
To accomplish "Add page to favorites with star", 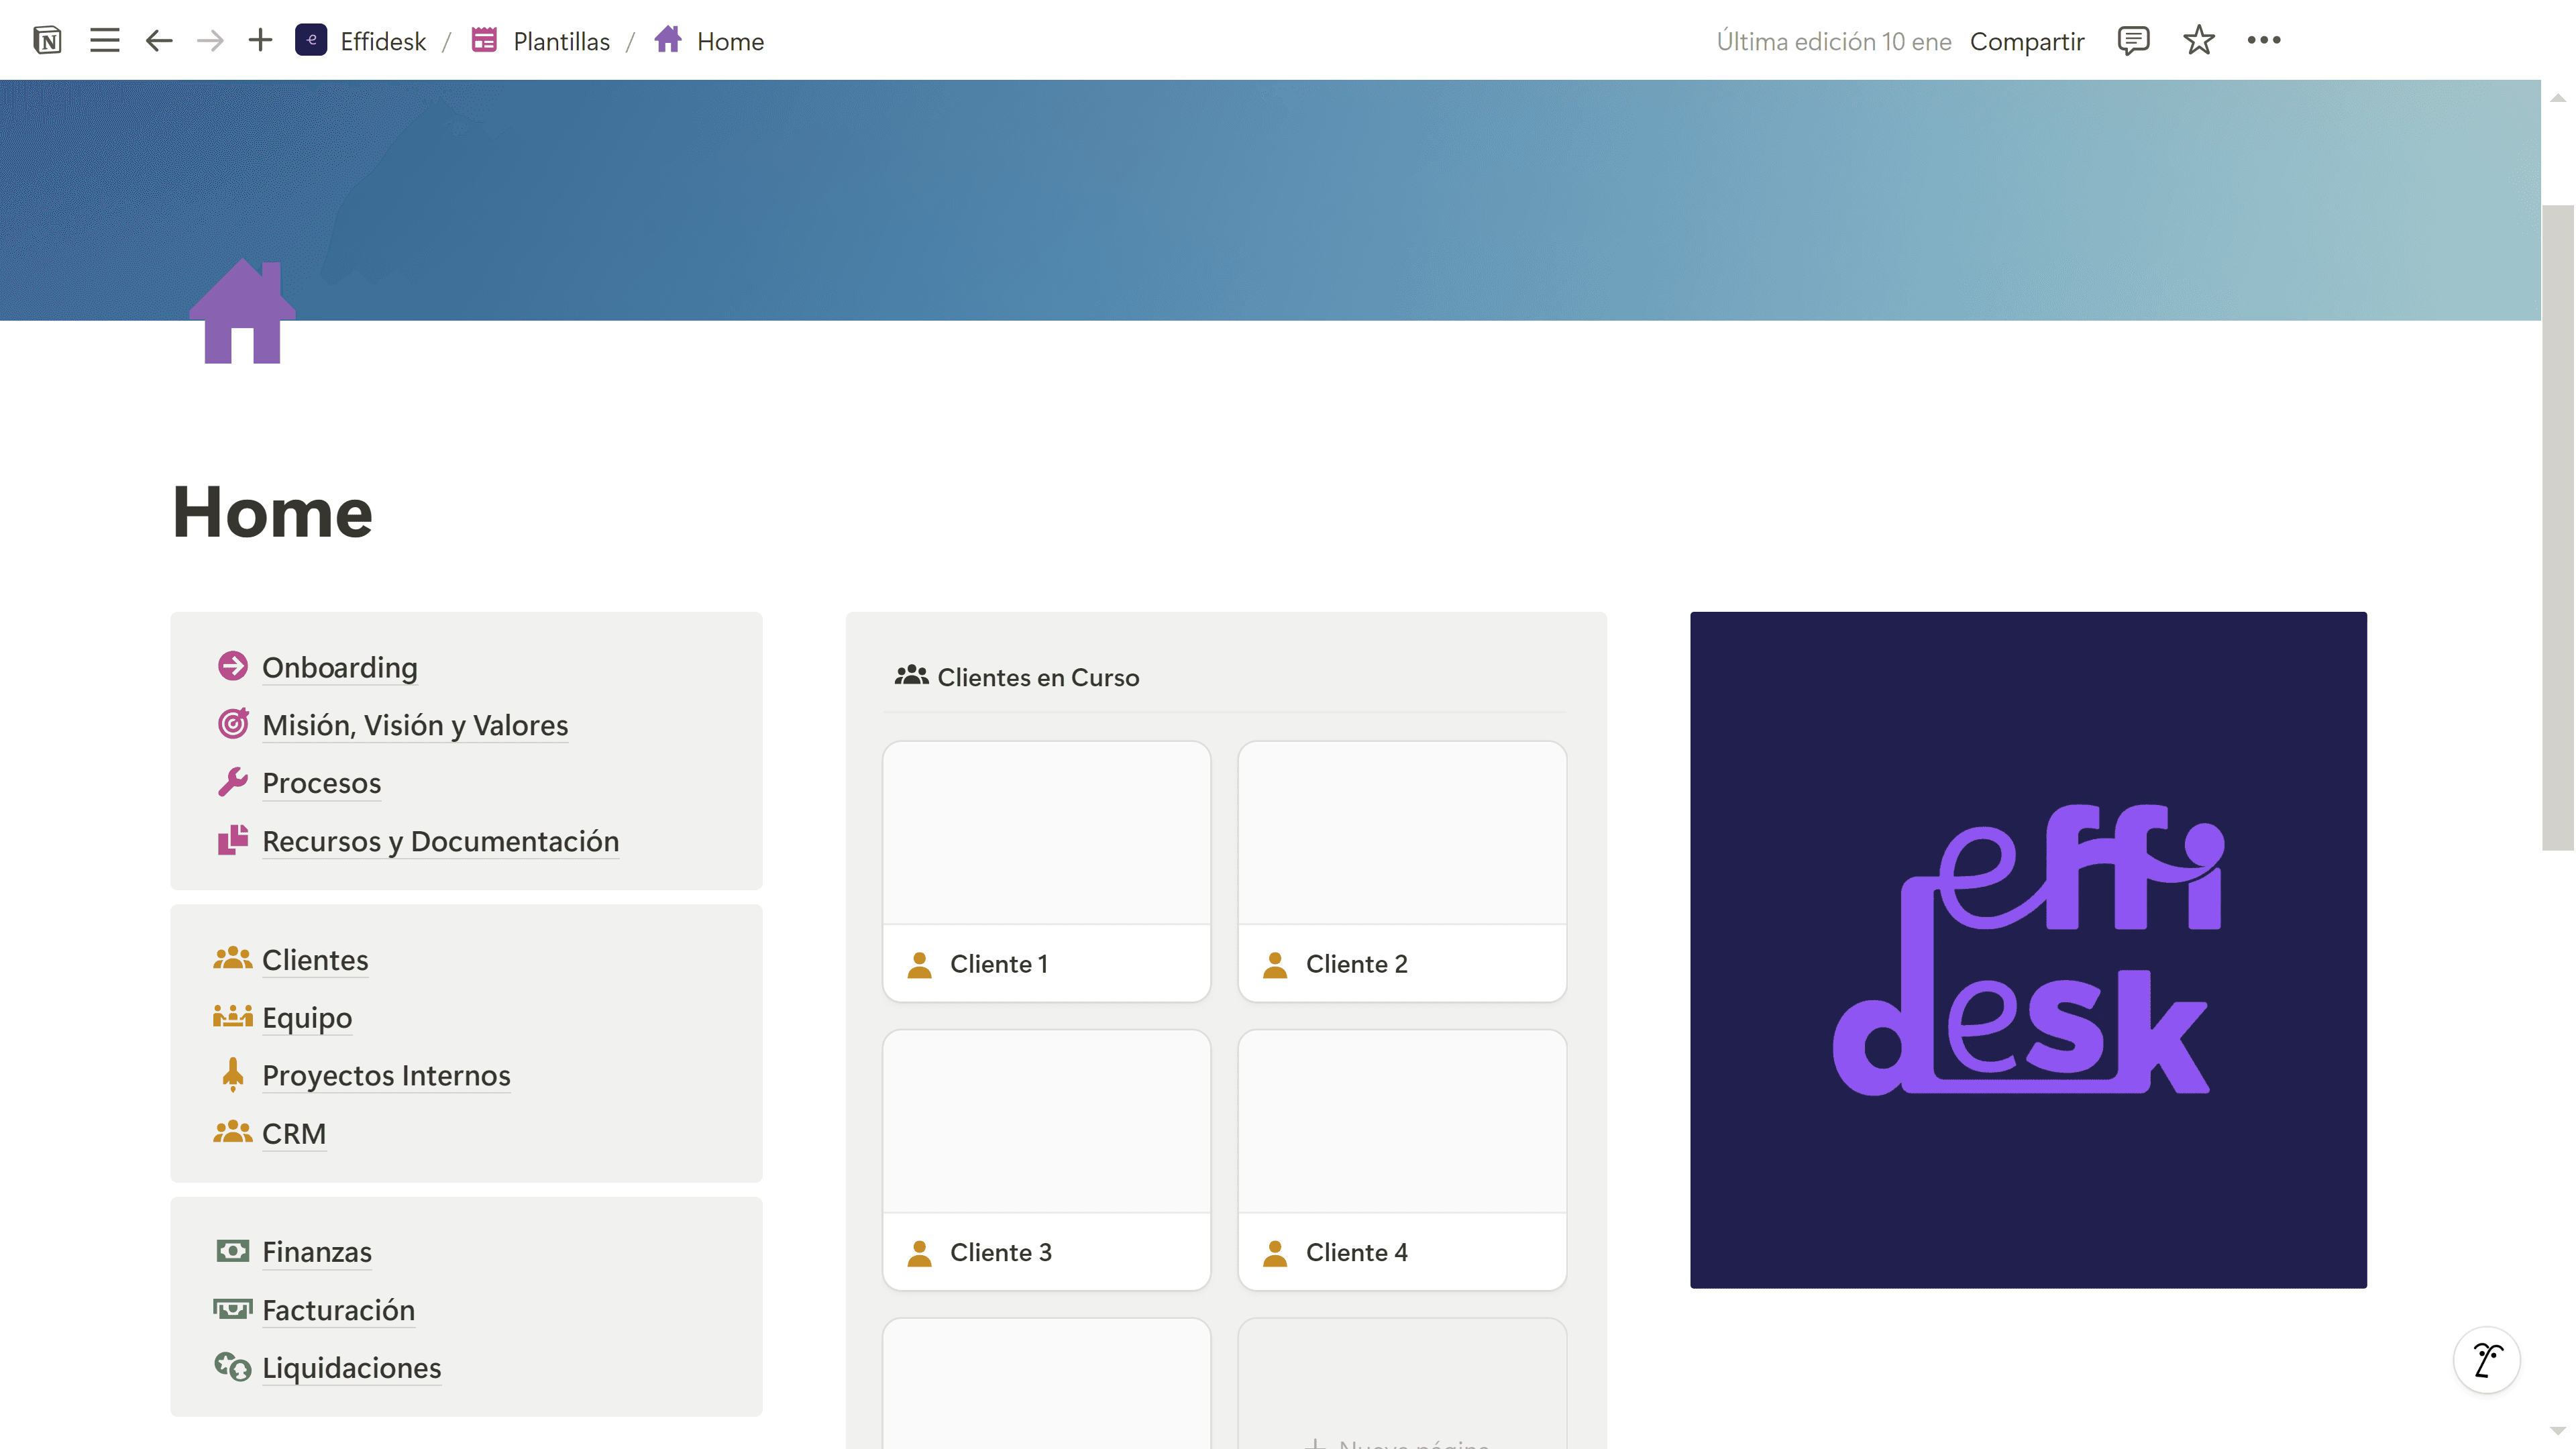I will click(x=2198, y=41).
